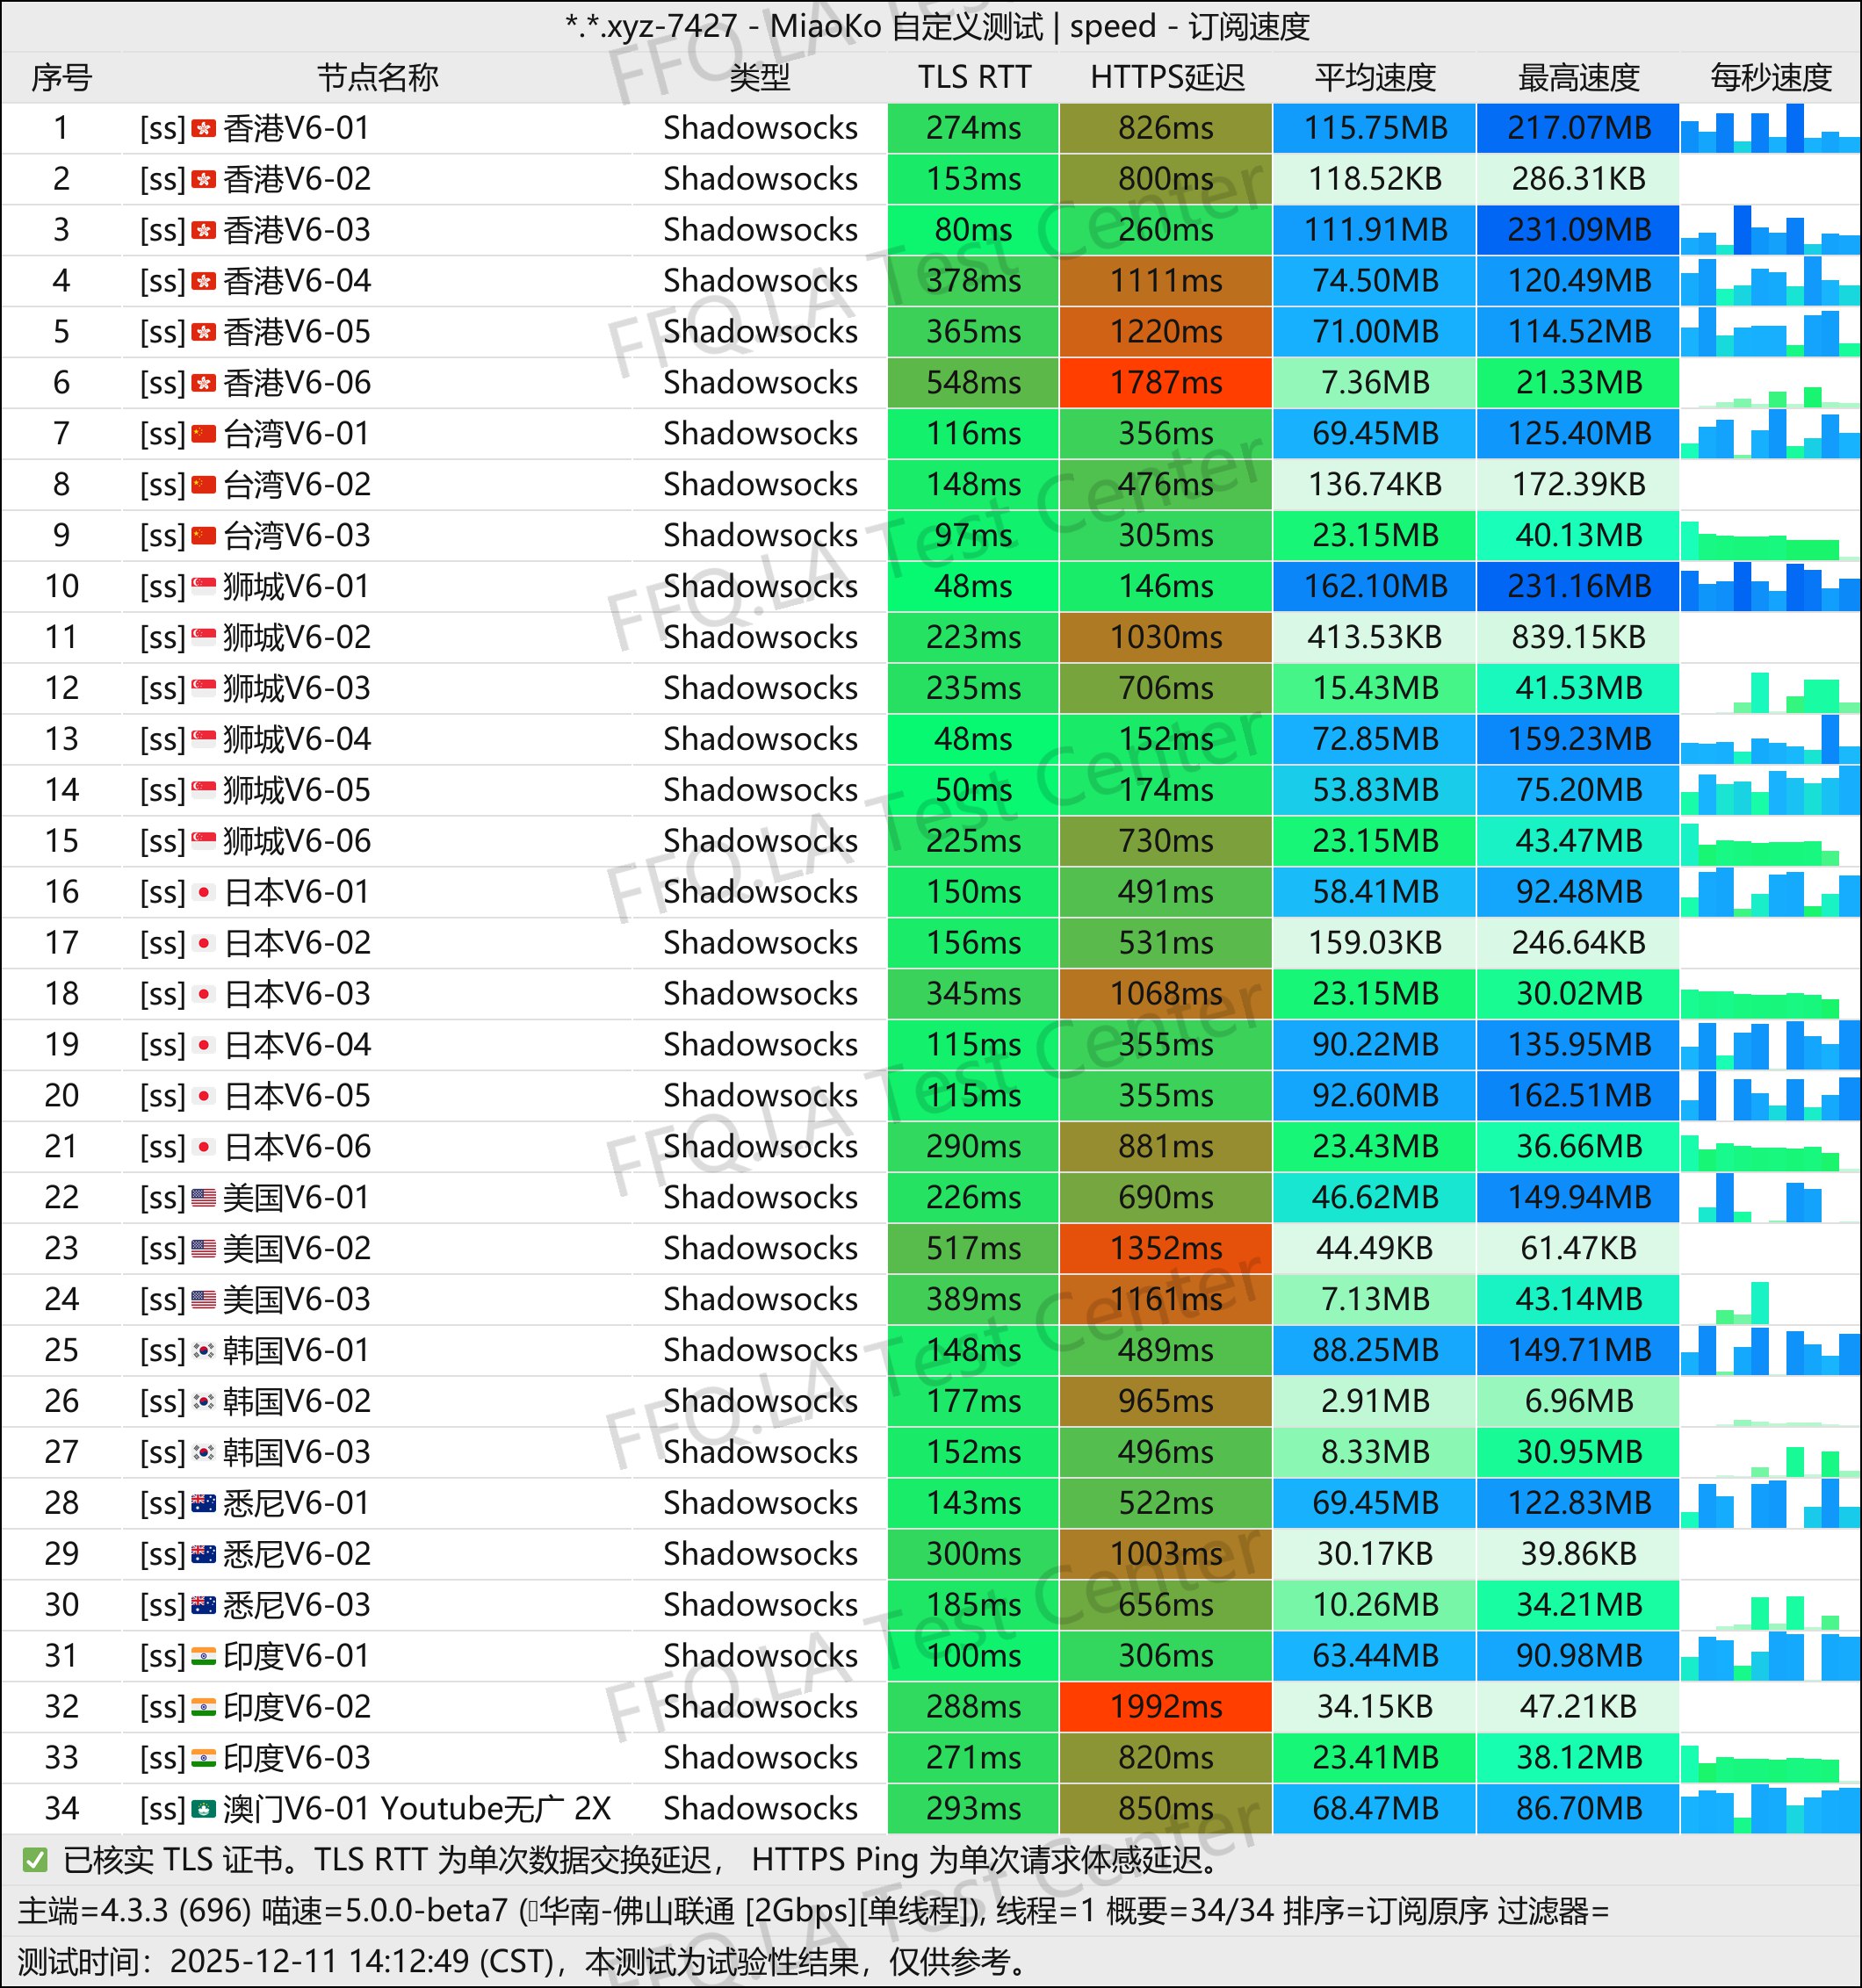
Task: Click node name 狮城V6-06
Action: (x=297, y=841)
